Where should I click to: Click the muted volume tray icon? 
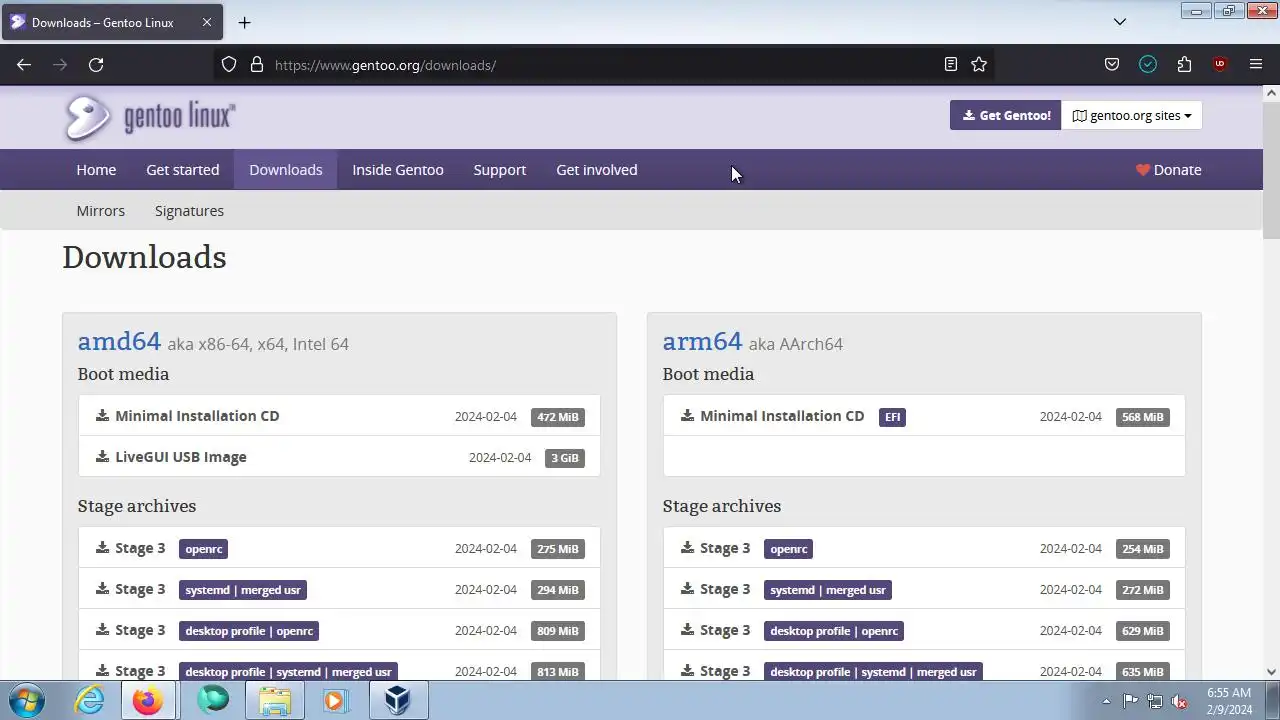1180,701
